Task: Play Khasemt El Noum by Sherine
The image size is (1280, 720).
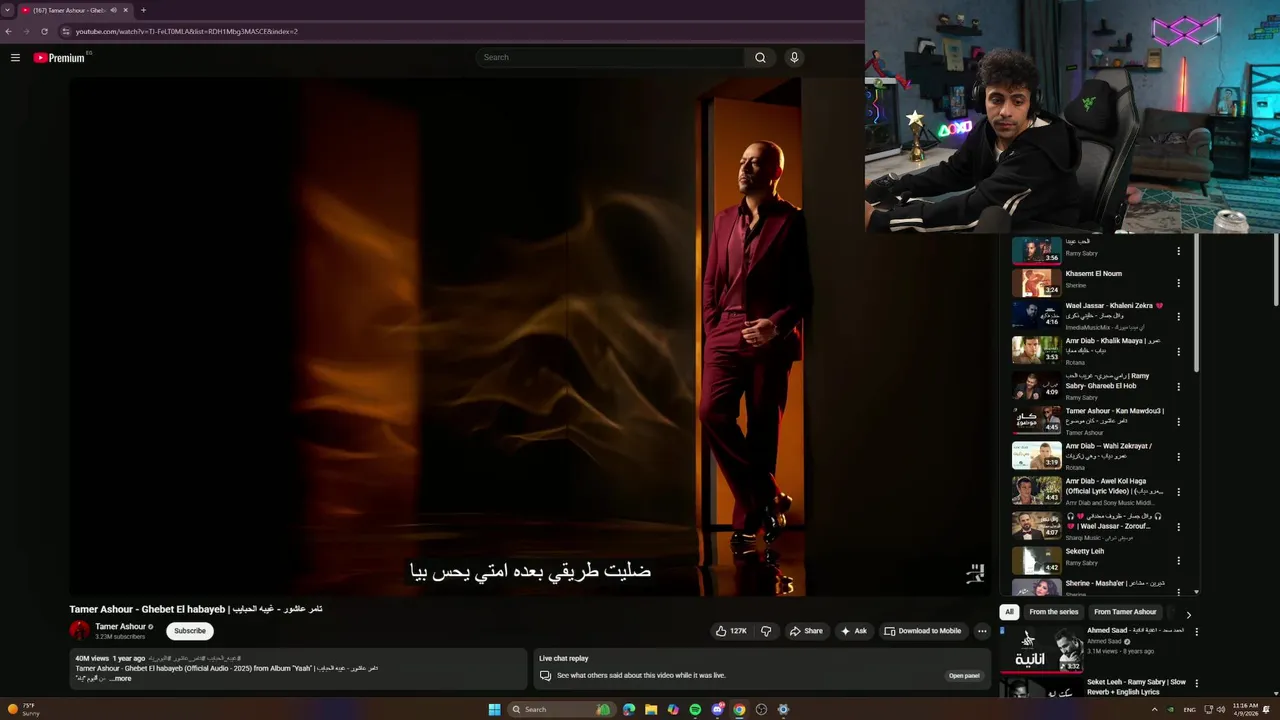Action: click(x=1093, y=274)
